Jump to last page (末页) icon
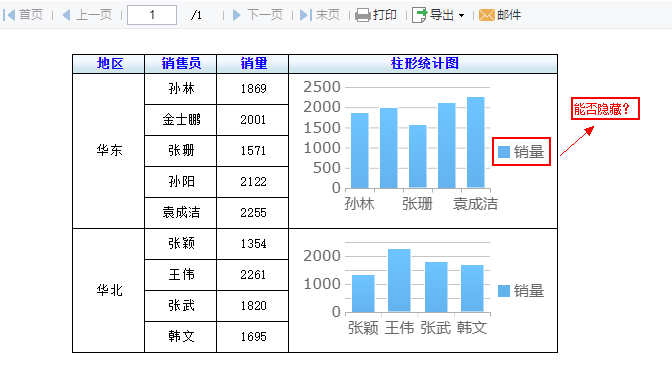This screenshot has height=366, width=672. click(x=305, y=15)
